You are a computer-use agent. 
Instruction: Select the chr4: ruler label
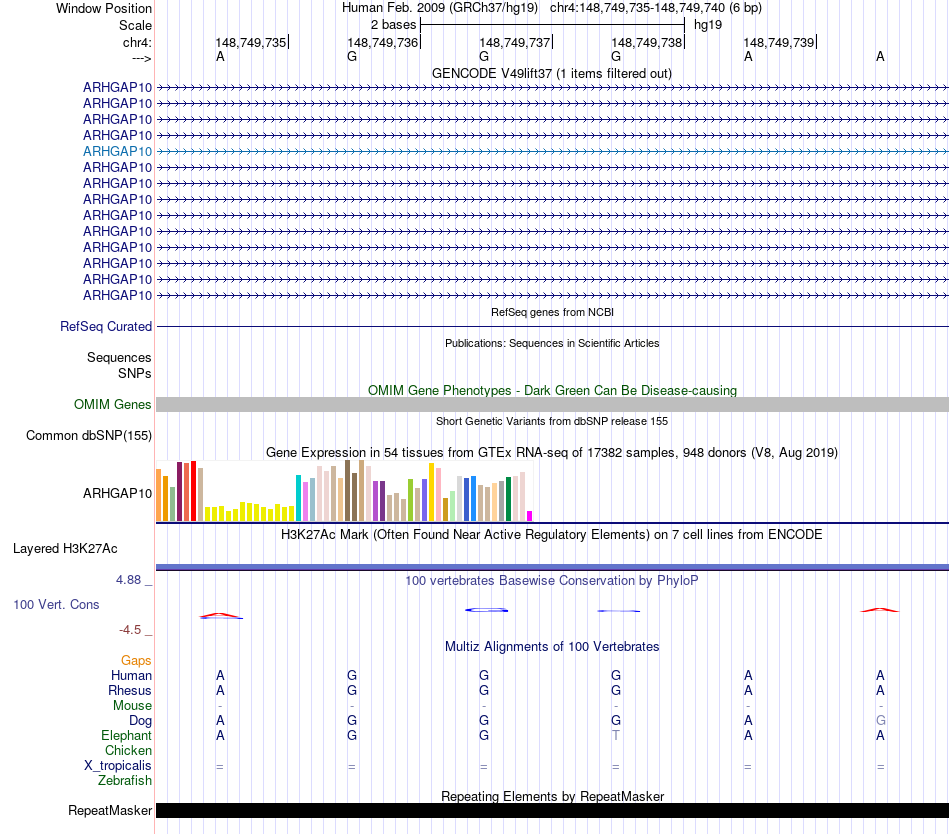137,42
